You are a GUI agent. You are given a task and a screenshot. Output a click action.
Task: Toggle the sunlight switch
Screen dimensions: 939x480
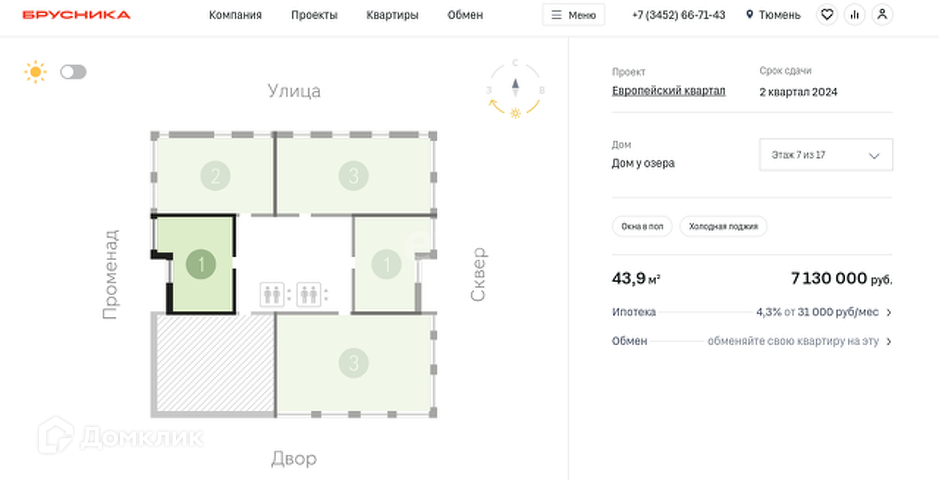(x=73, y=72)
